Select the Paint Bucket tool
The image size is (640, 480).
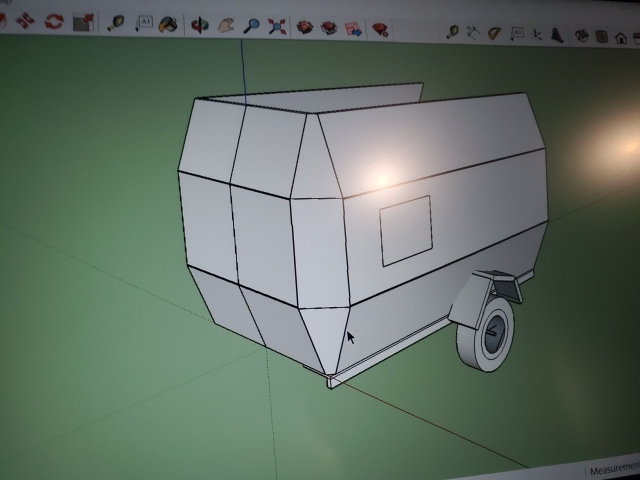(168, 24)
